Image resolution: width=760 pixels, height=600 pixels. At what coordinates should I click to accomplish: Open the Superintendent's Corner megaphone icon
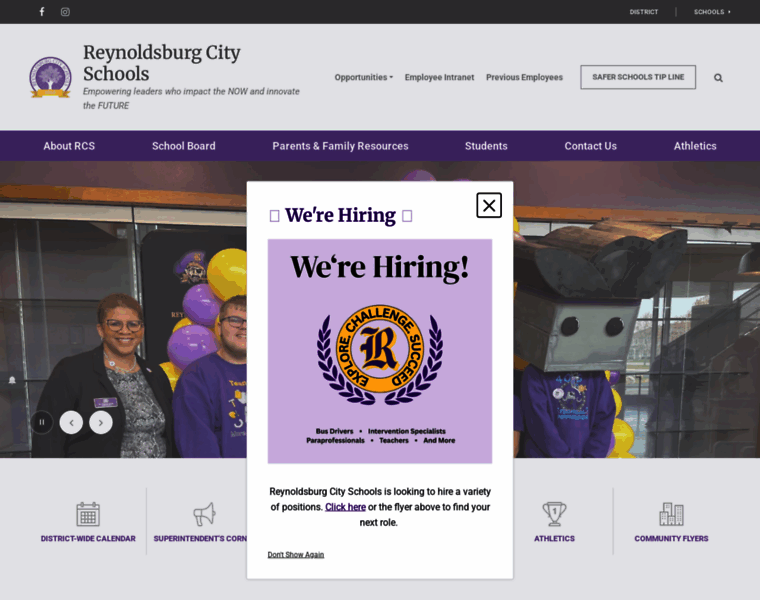point(205,514)
